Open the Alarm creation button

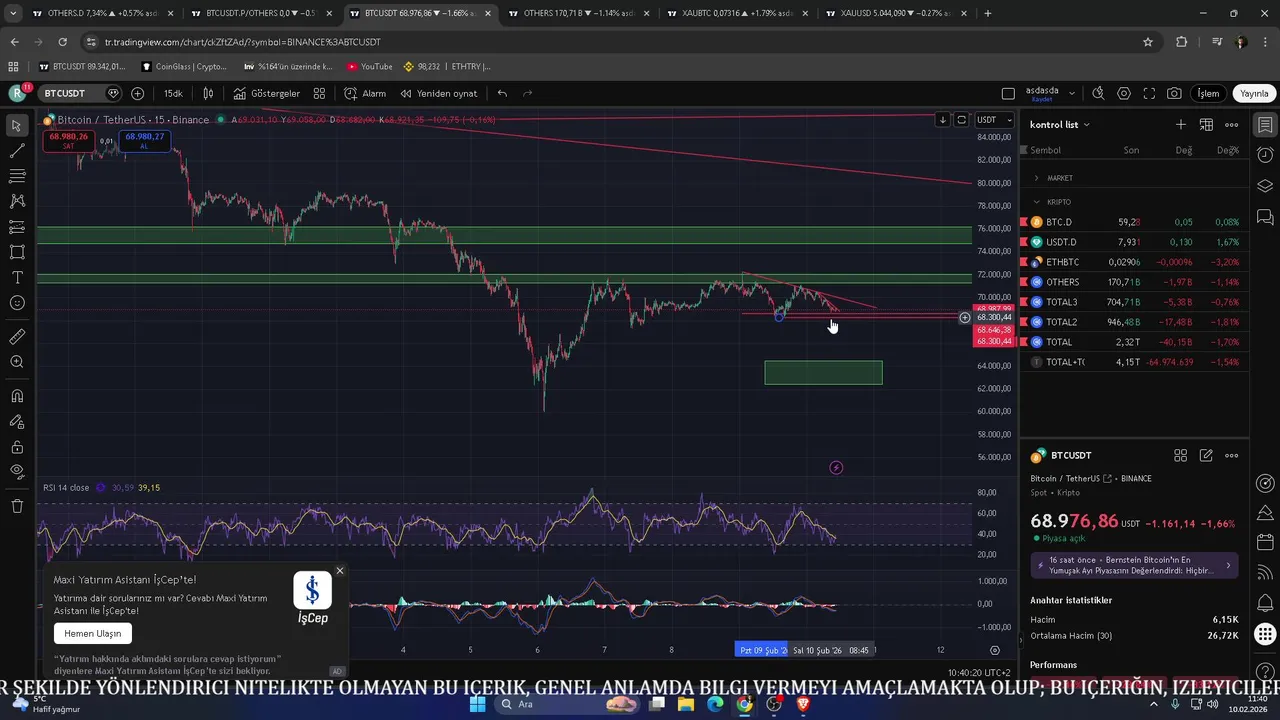[x=365, y=93]
